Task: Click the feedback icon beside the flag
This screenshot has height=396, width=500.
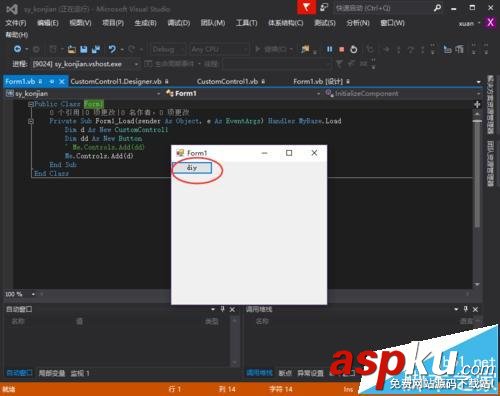Action: coord(324,7)
